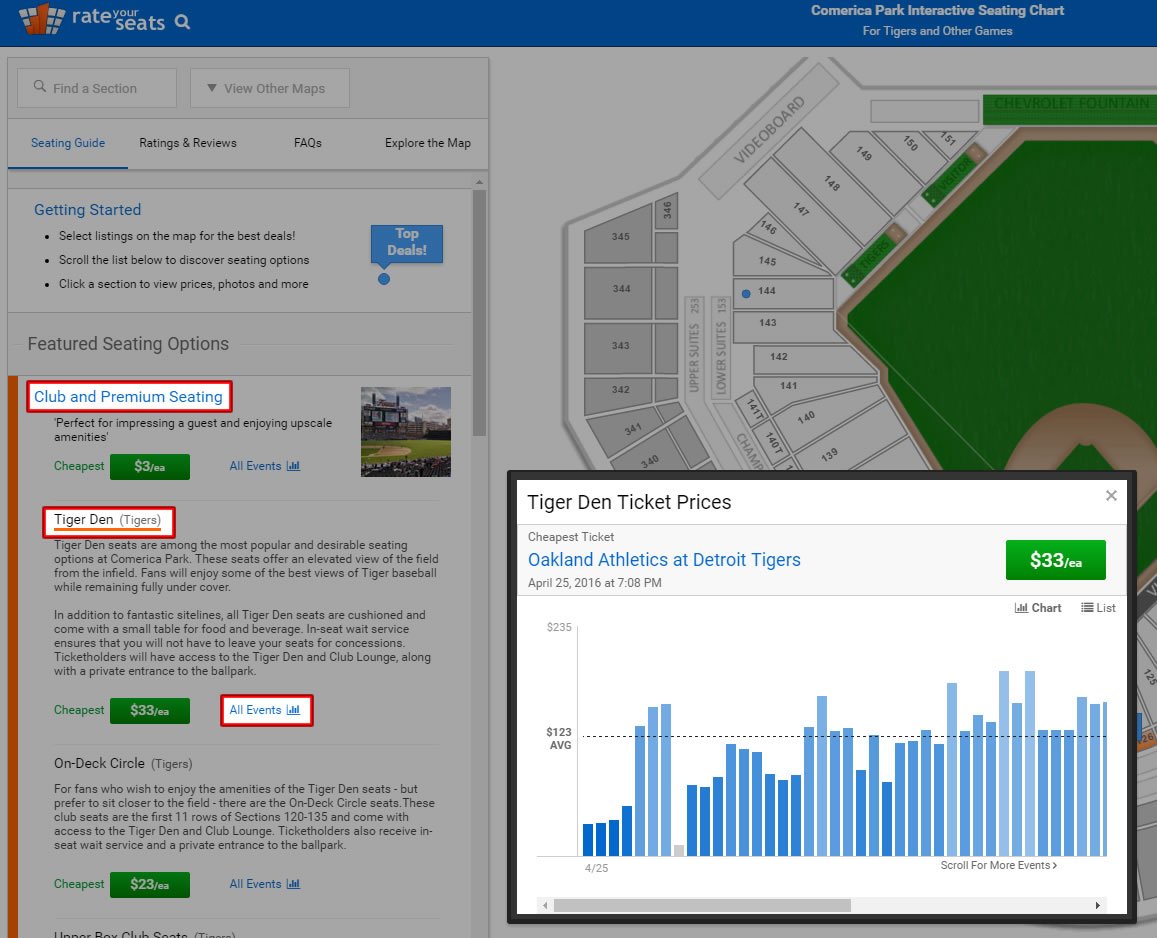Click the RateYourSeats logo

(x=91, y=19)
